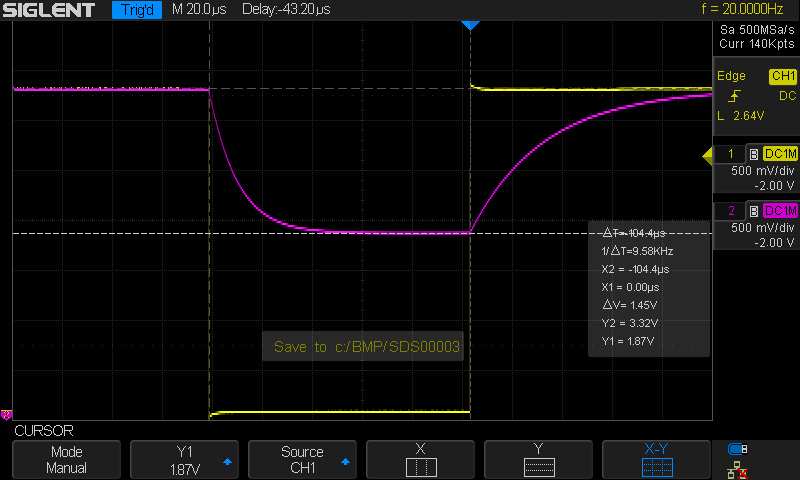This screenshot has width=800, height=480.
Task: Click the rising edge trigger slope icon
Action: point(735,96)
